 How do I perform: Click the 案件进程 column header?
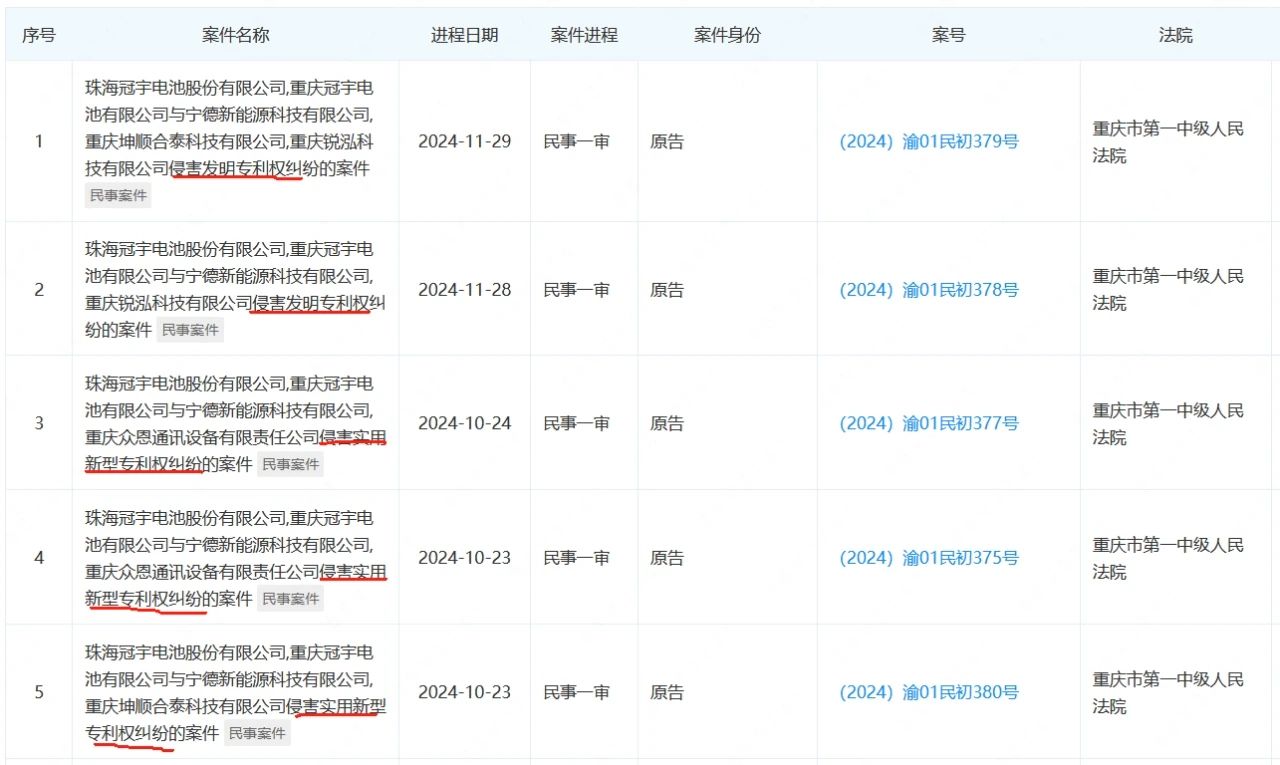[584, 35]
